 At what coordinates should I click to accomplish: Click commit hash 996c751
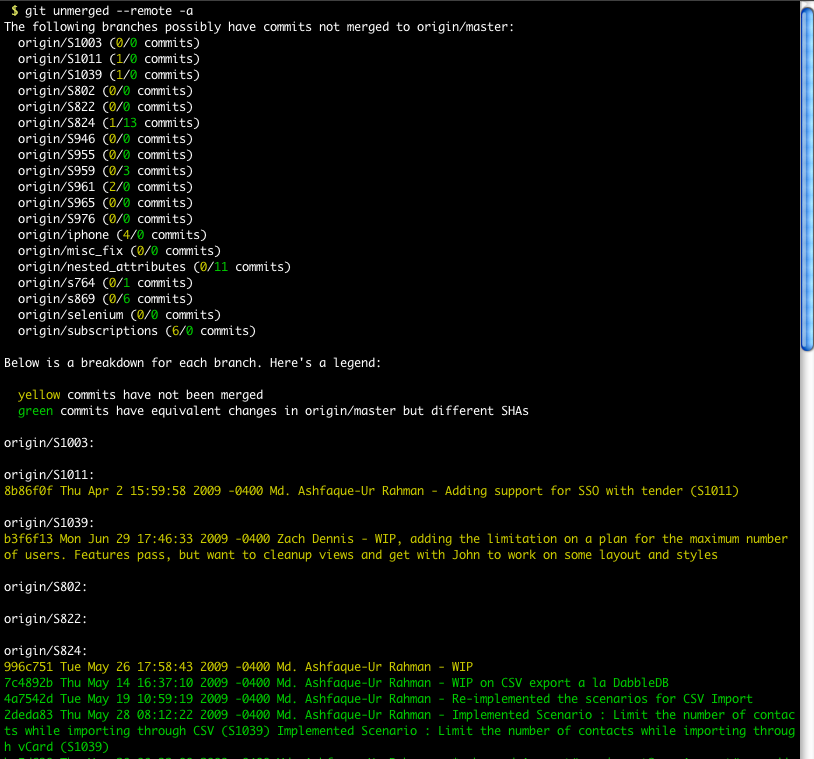point(28,667)
